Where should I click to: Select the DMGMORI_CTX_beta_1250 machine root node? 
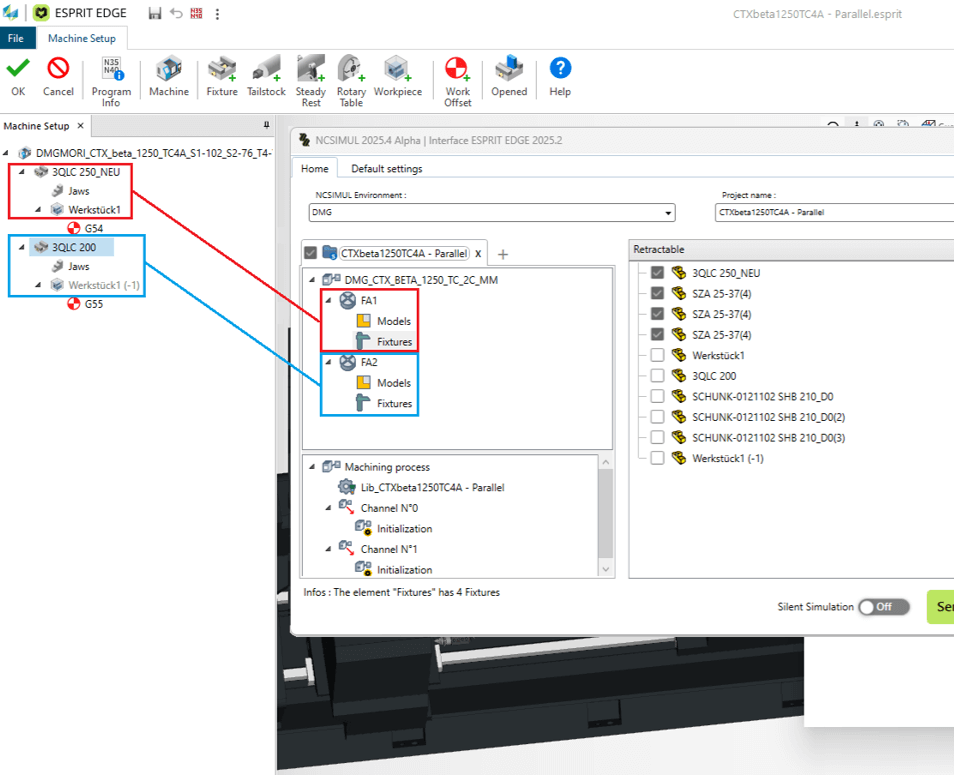coord(153,153)
